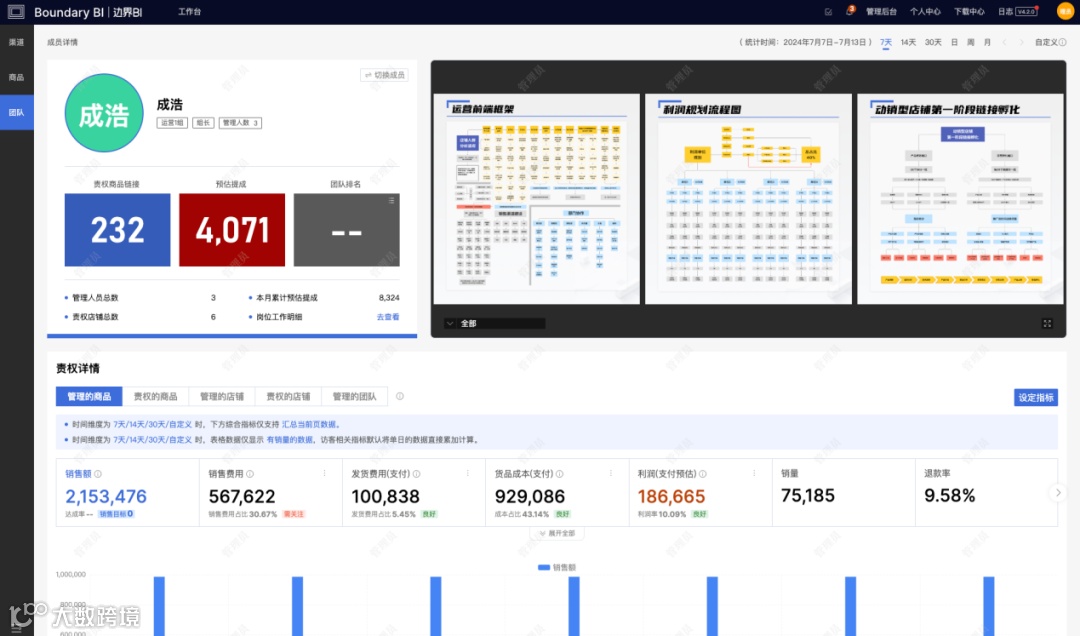Toggle 销售额 chart legend
The height and width of the screenshot is (636, 1080).
[x=557, y=567]
